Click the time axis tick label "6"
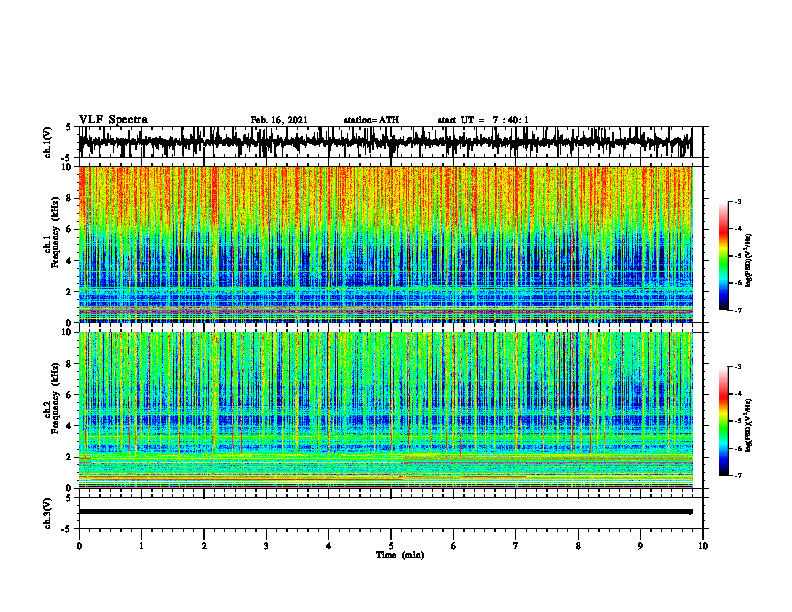This screenshot has width=792, height=612. click(454, 546)
